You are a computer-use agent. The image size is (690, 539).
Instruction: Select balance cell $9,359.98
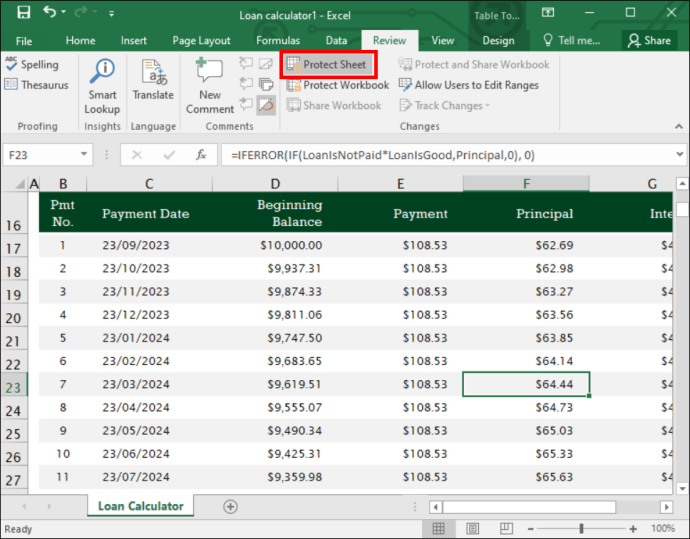pyautogui.click(x=275, y=477)
